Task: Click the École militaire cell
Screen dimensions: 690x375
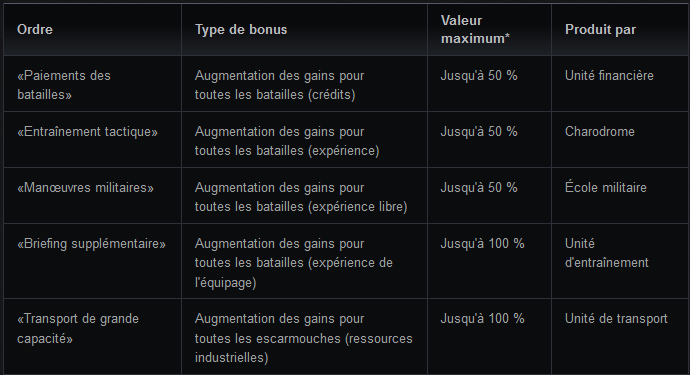Action: point(606,188)
